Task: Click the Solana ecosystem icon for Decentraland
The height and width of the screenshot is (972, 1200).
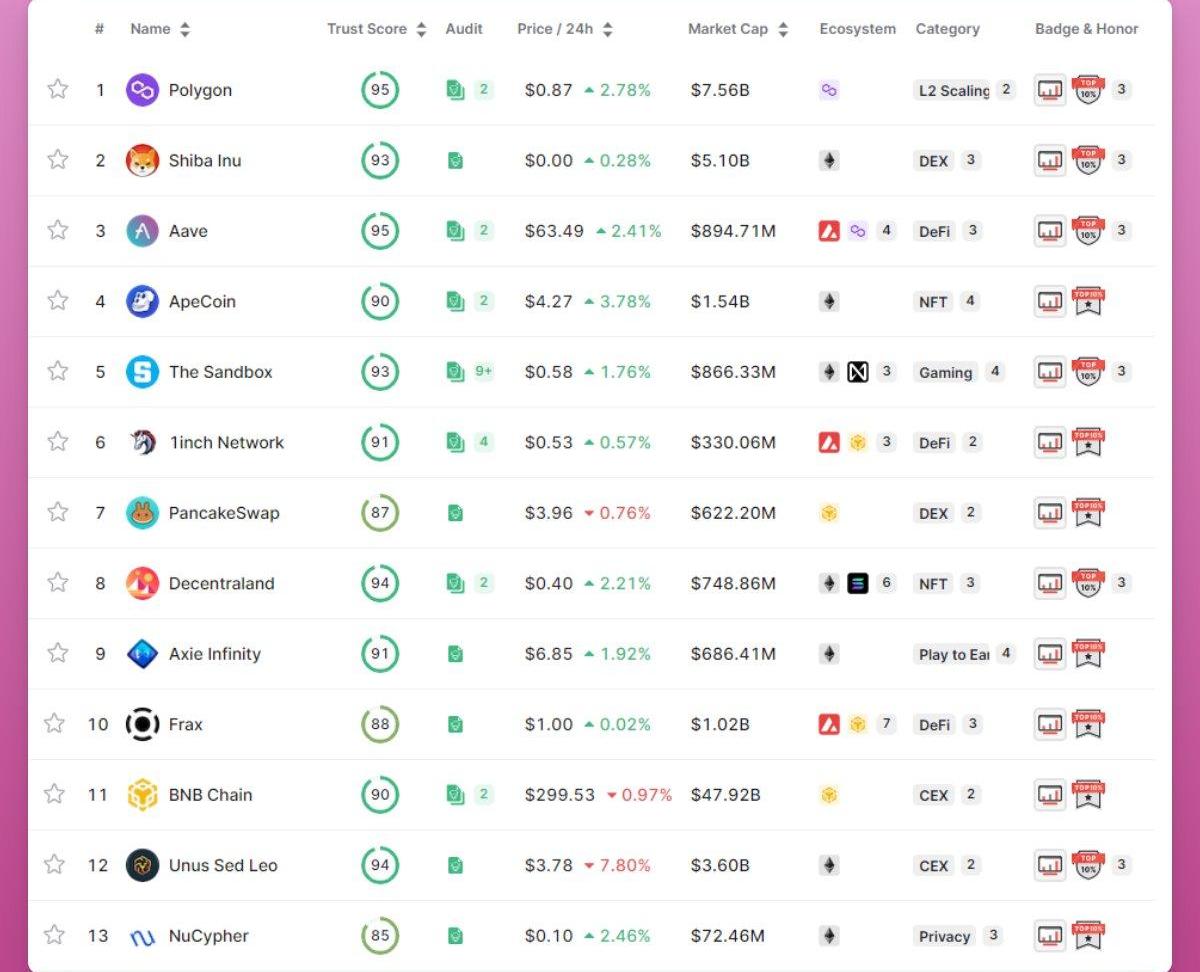Action: coord(857,583)
